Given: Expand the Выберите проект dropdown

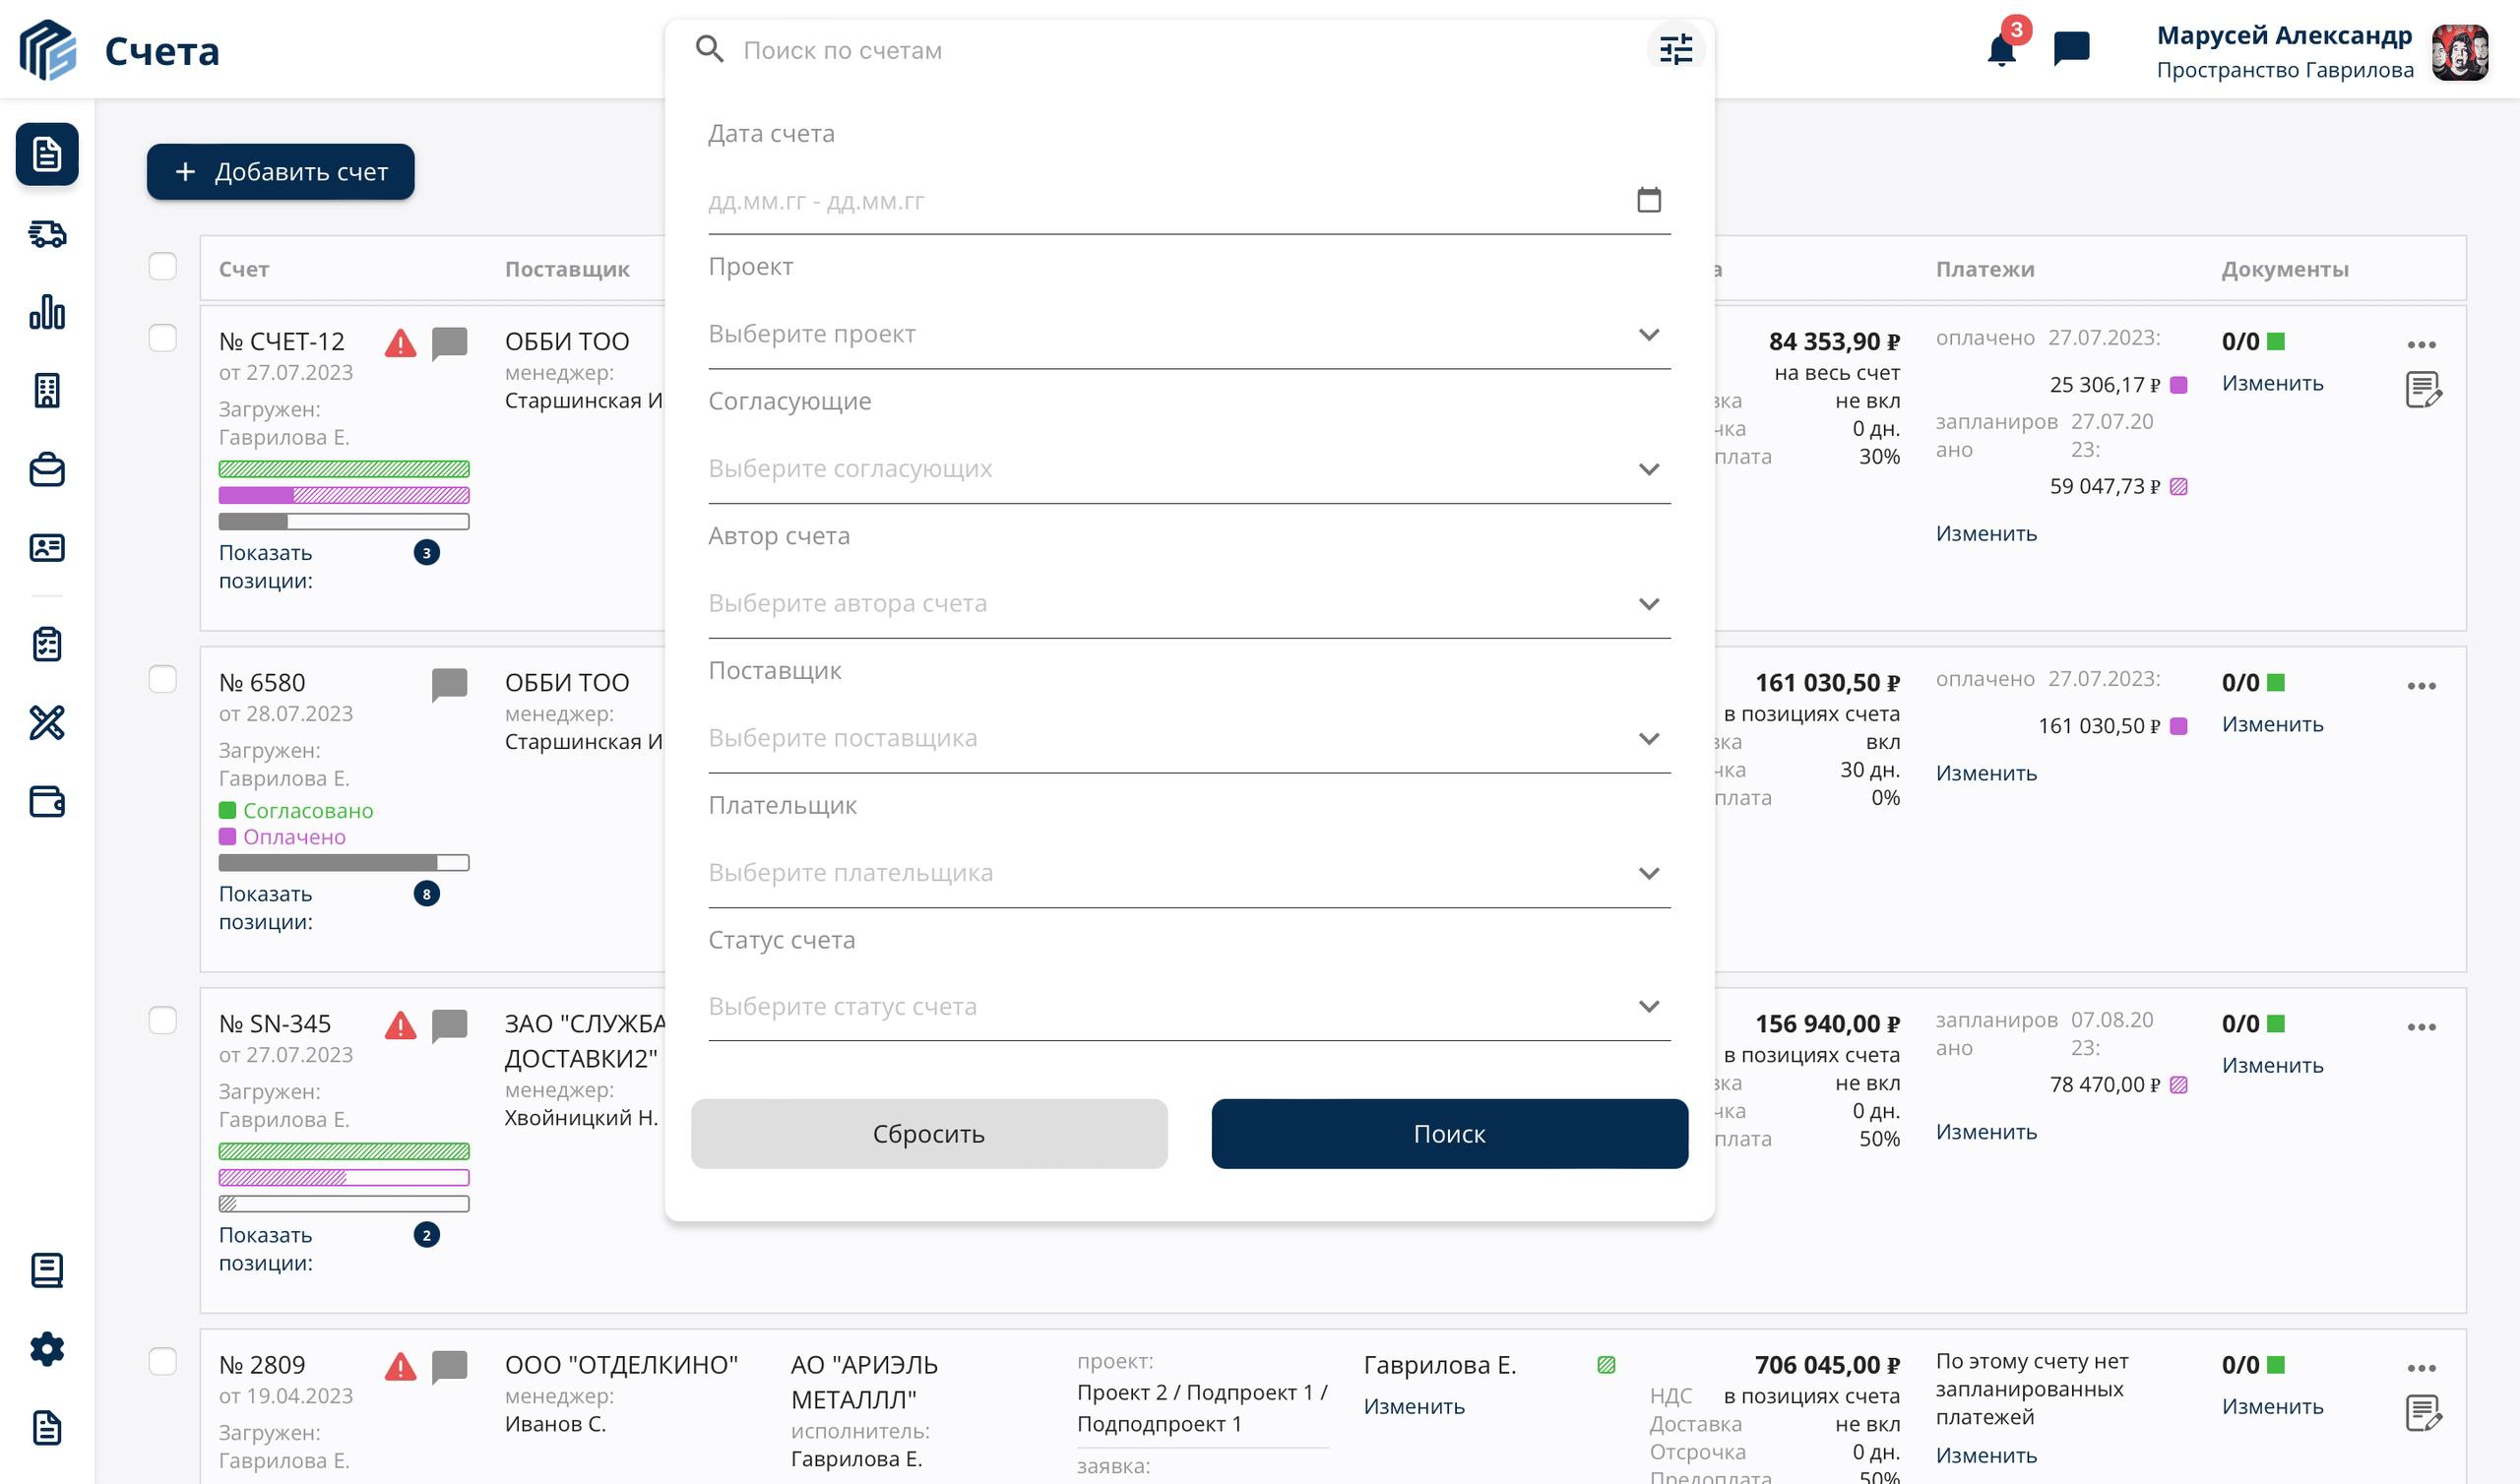Looking at the screenshot, I should 1189,334.
